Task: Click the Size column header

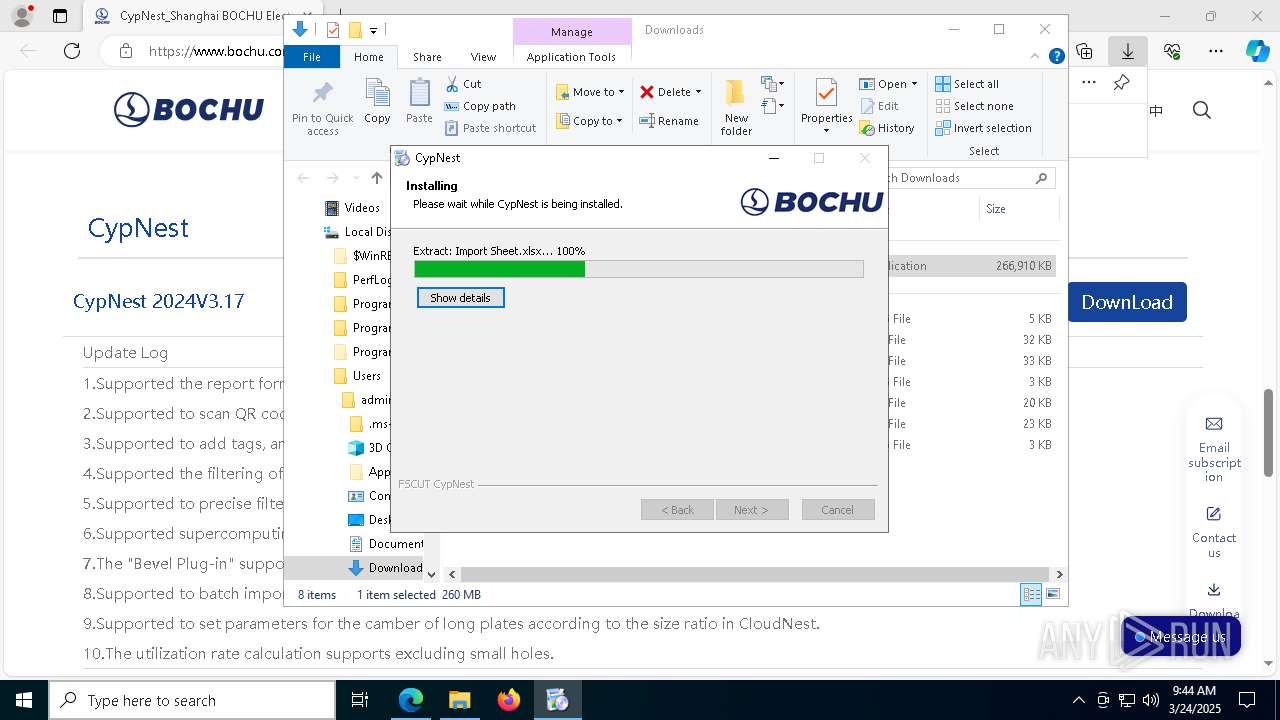Action: pos(996,209)
